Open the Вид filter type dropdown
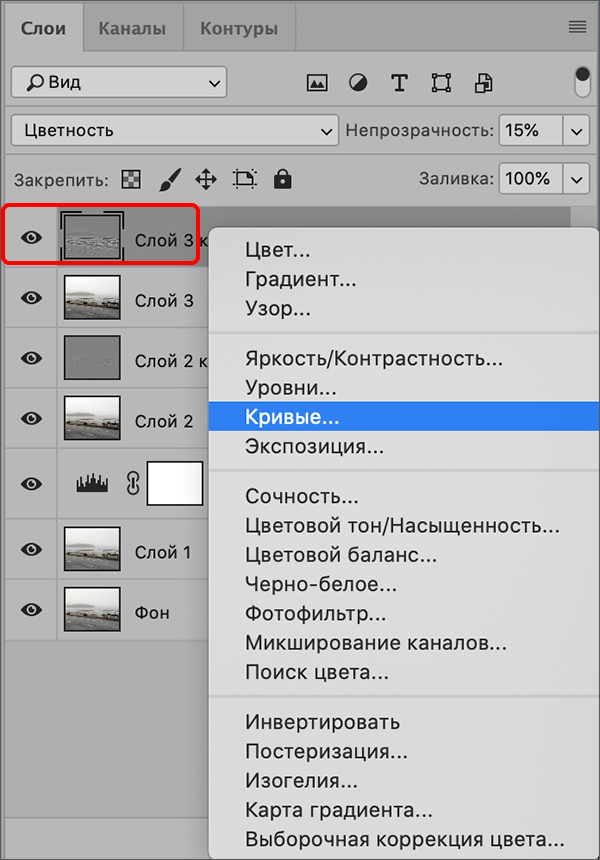This screenshot has height=860, width=600. 119,82
